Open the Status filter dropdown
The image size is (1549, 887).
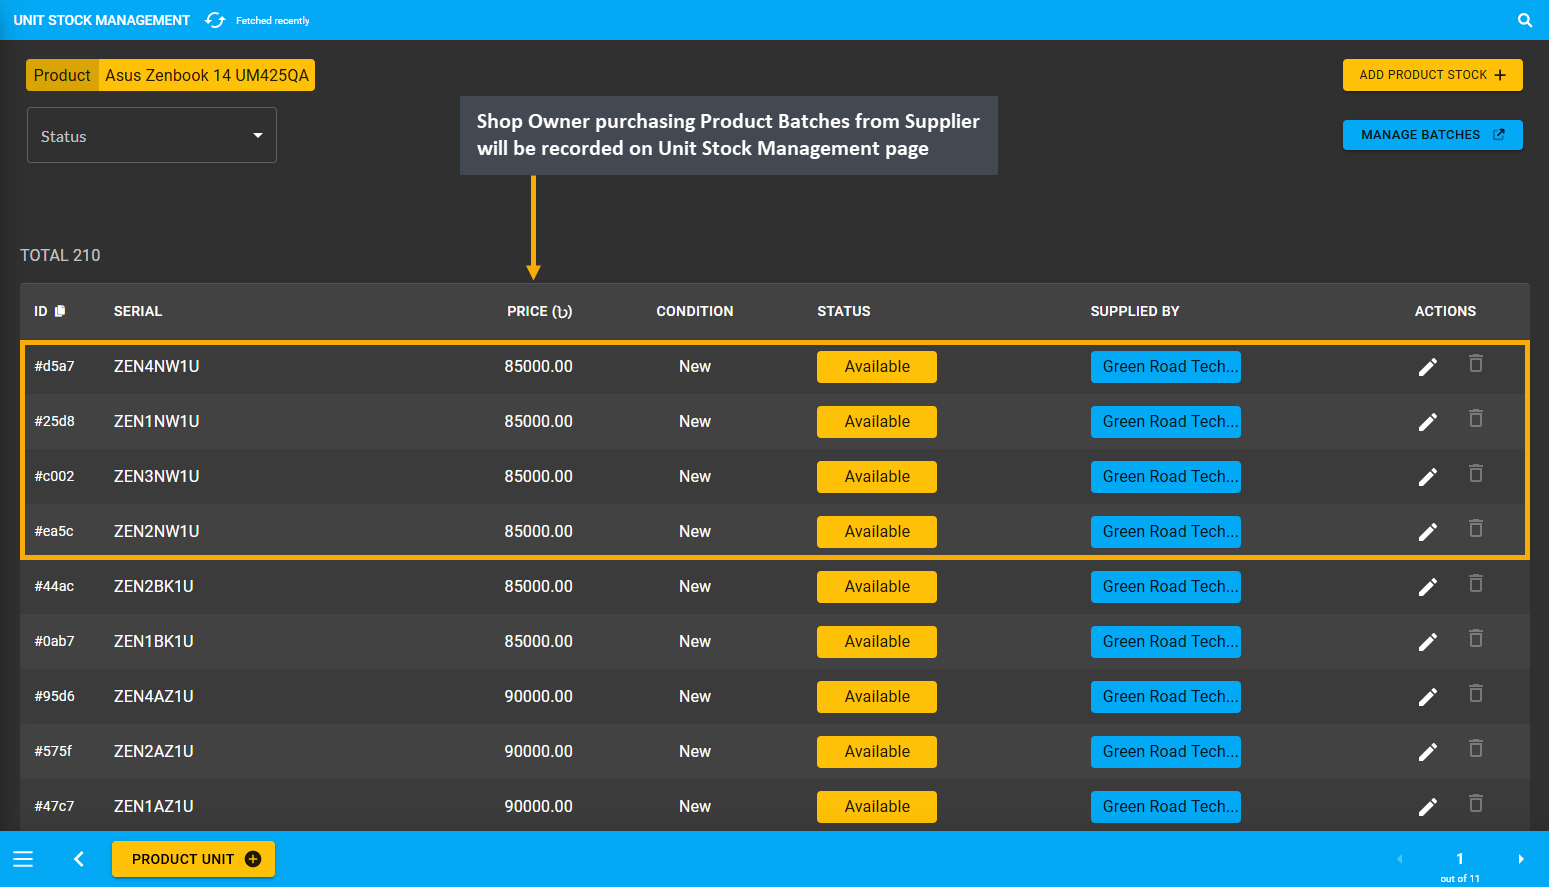click(x=152, y=135)
